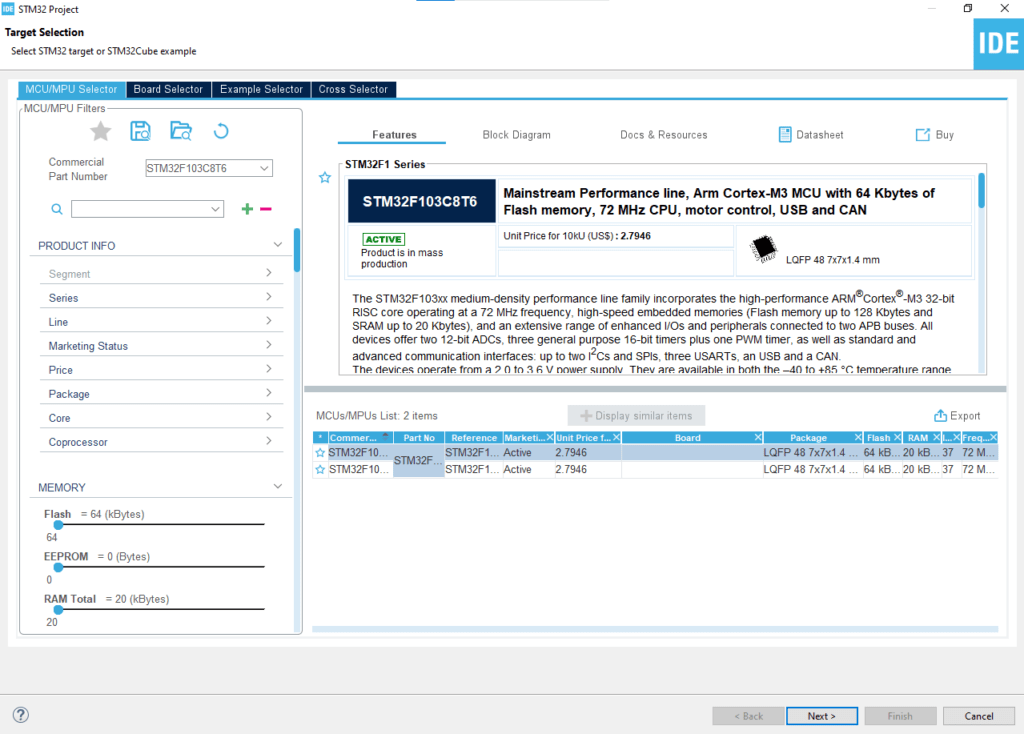The width and height of the screenshot is (1024, 734).
Task: Click the Next button
Action: point(822,716)
